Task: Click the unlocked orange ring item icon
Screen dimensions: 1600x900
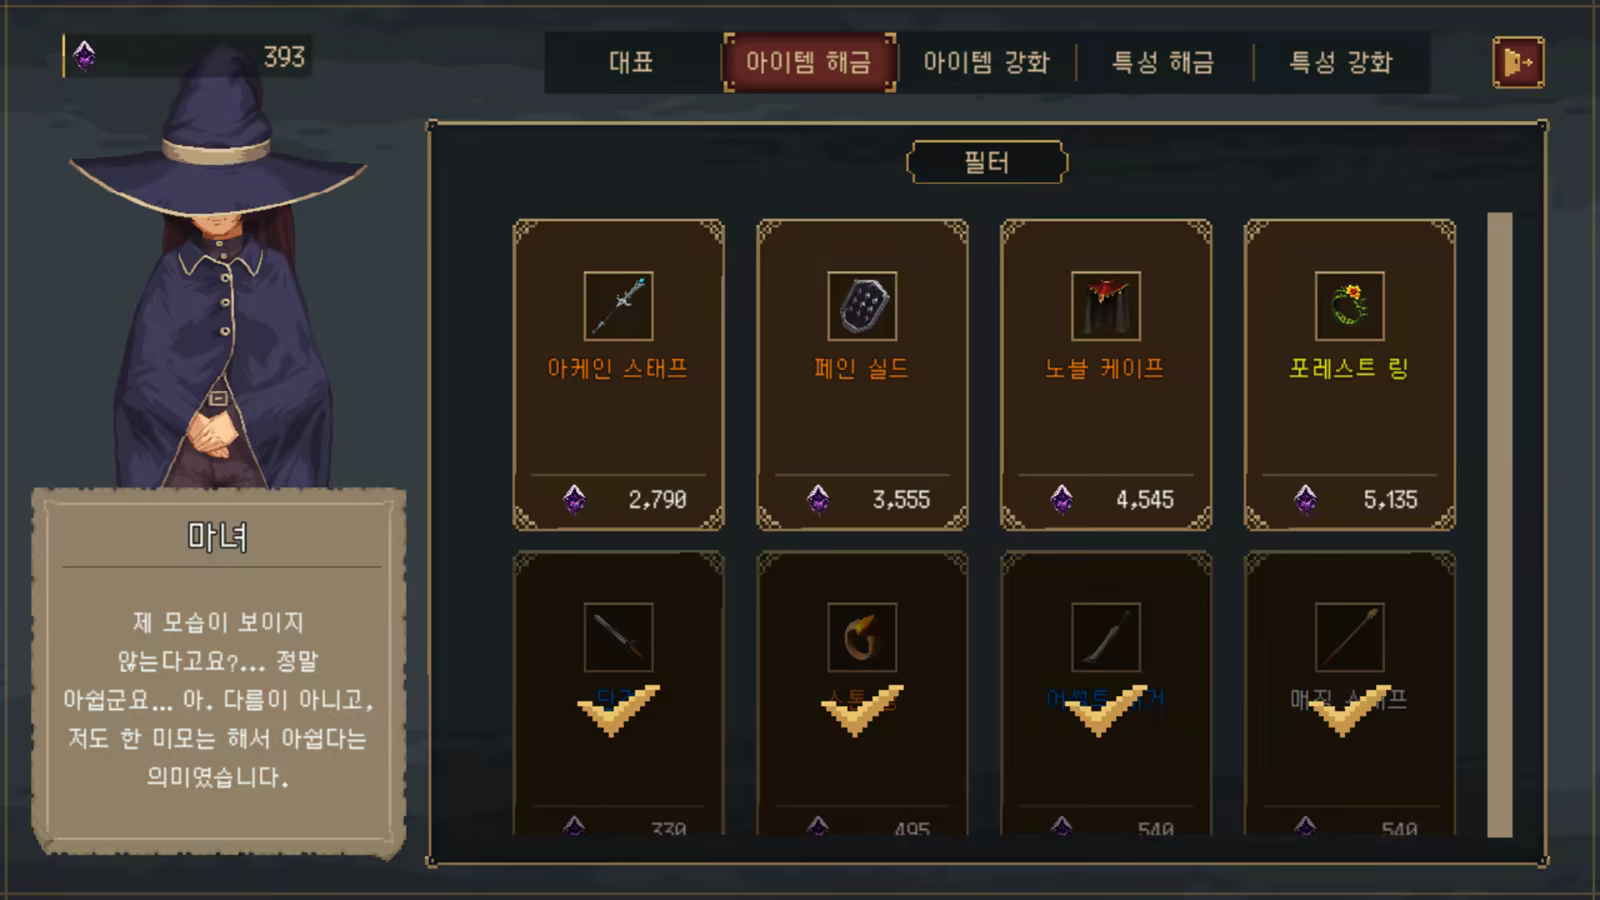Action: [862, 637]
